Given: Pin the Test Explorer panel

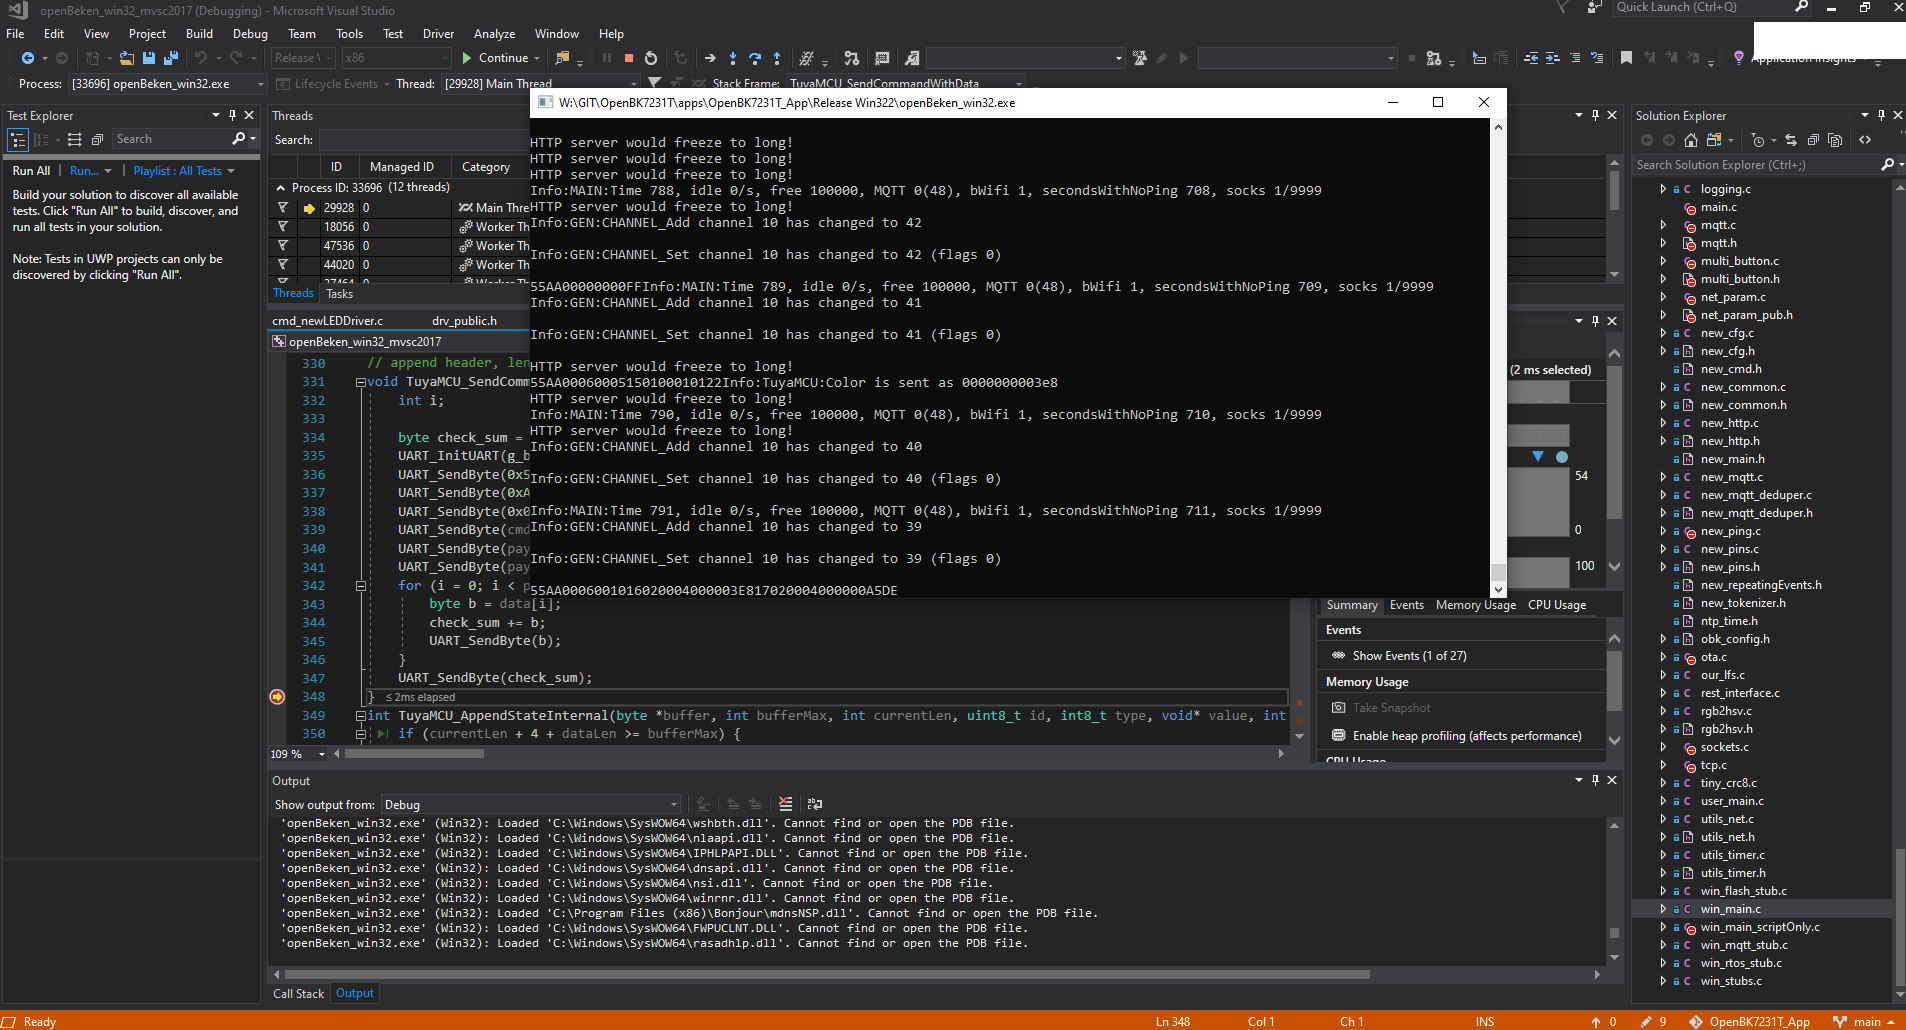Looking at the screenshot, I should (233, 115).
